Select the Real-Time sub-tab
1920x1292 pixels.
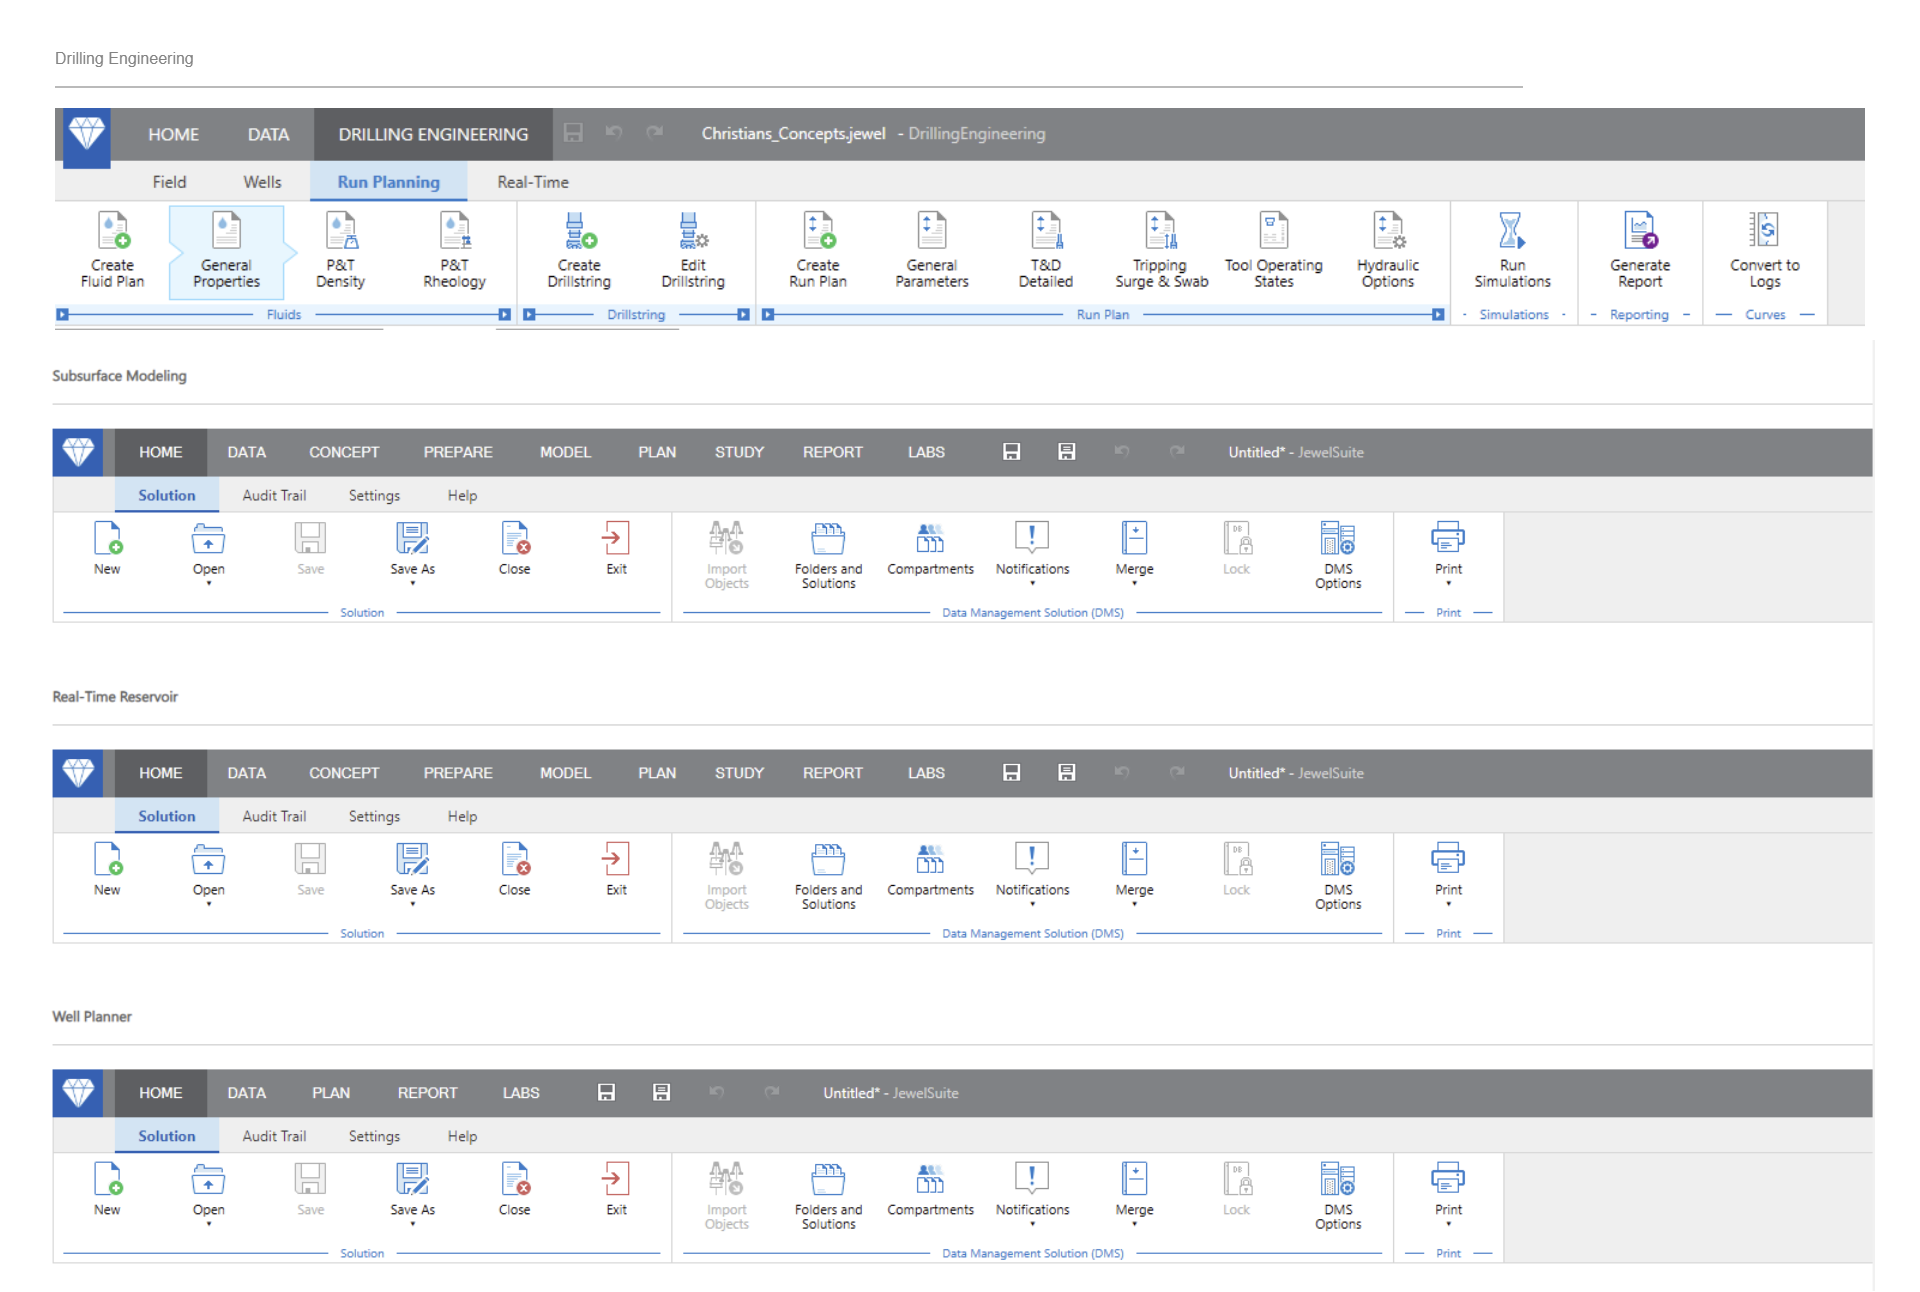(x=533, y=182)
